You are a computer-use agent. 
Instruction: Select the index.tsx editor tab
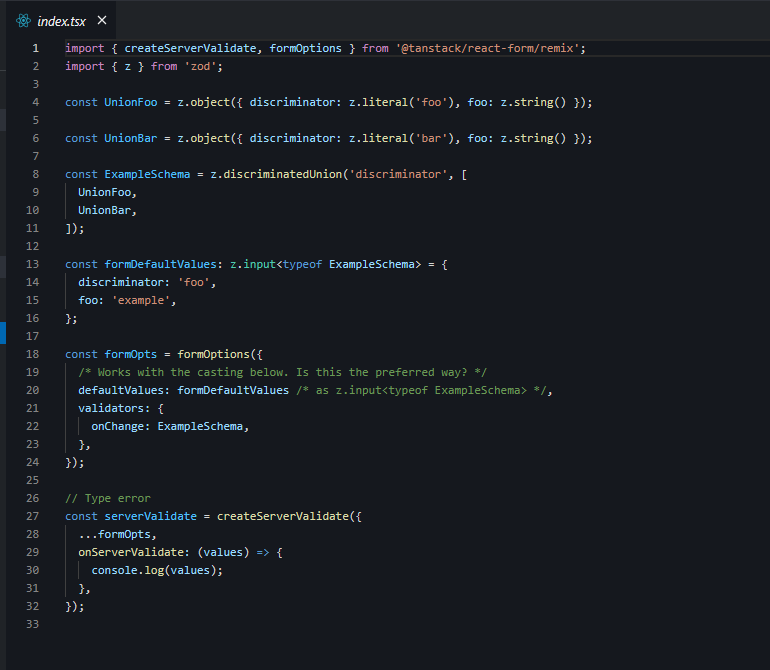coord(61,20)
